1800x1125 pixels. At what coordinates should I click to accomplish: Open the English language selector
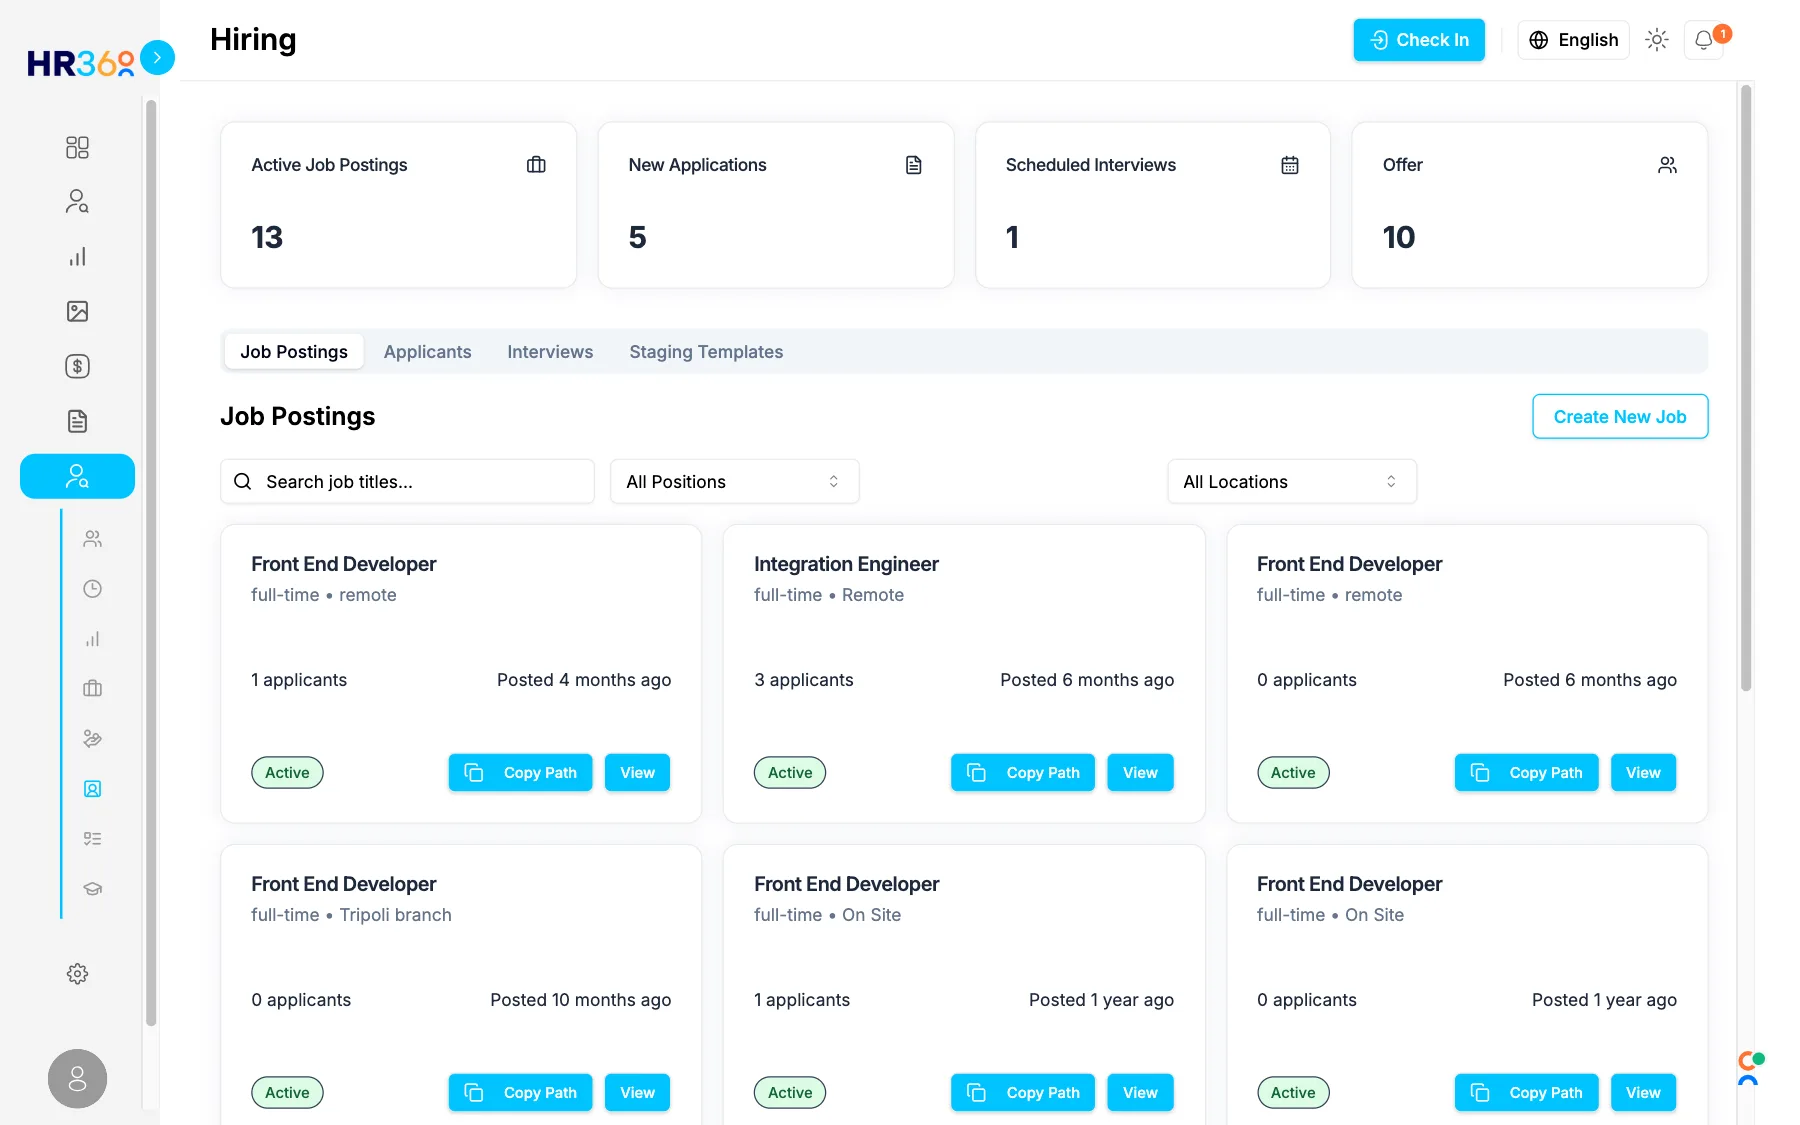1573,40
